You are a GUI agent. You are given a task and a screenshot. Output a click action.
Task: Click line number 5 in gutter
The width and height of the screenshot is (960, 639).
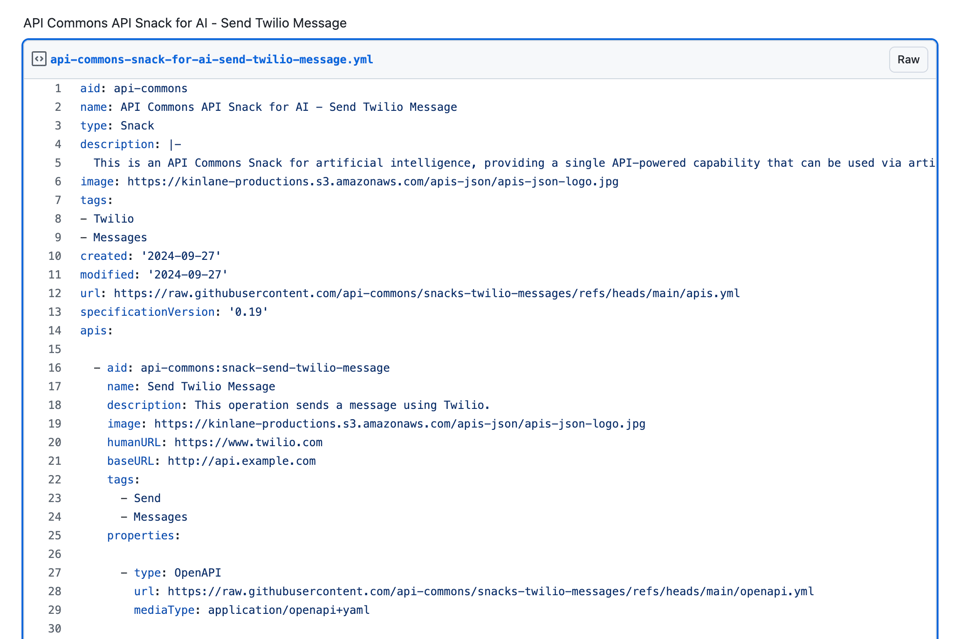(x=57, y=163)
